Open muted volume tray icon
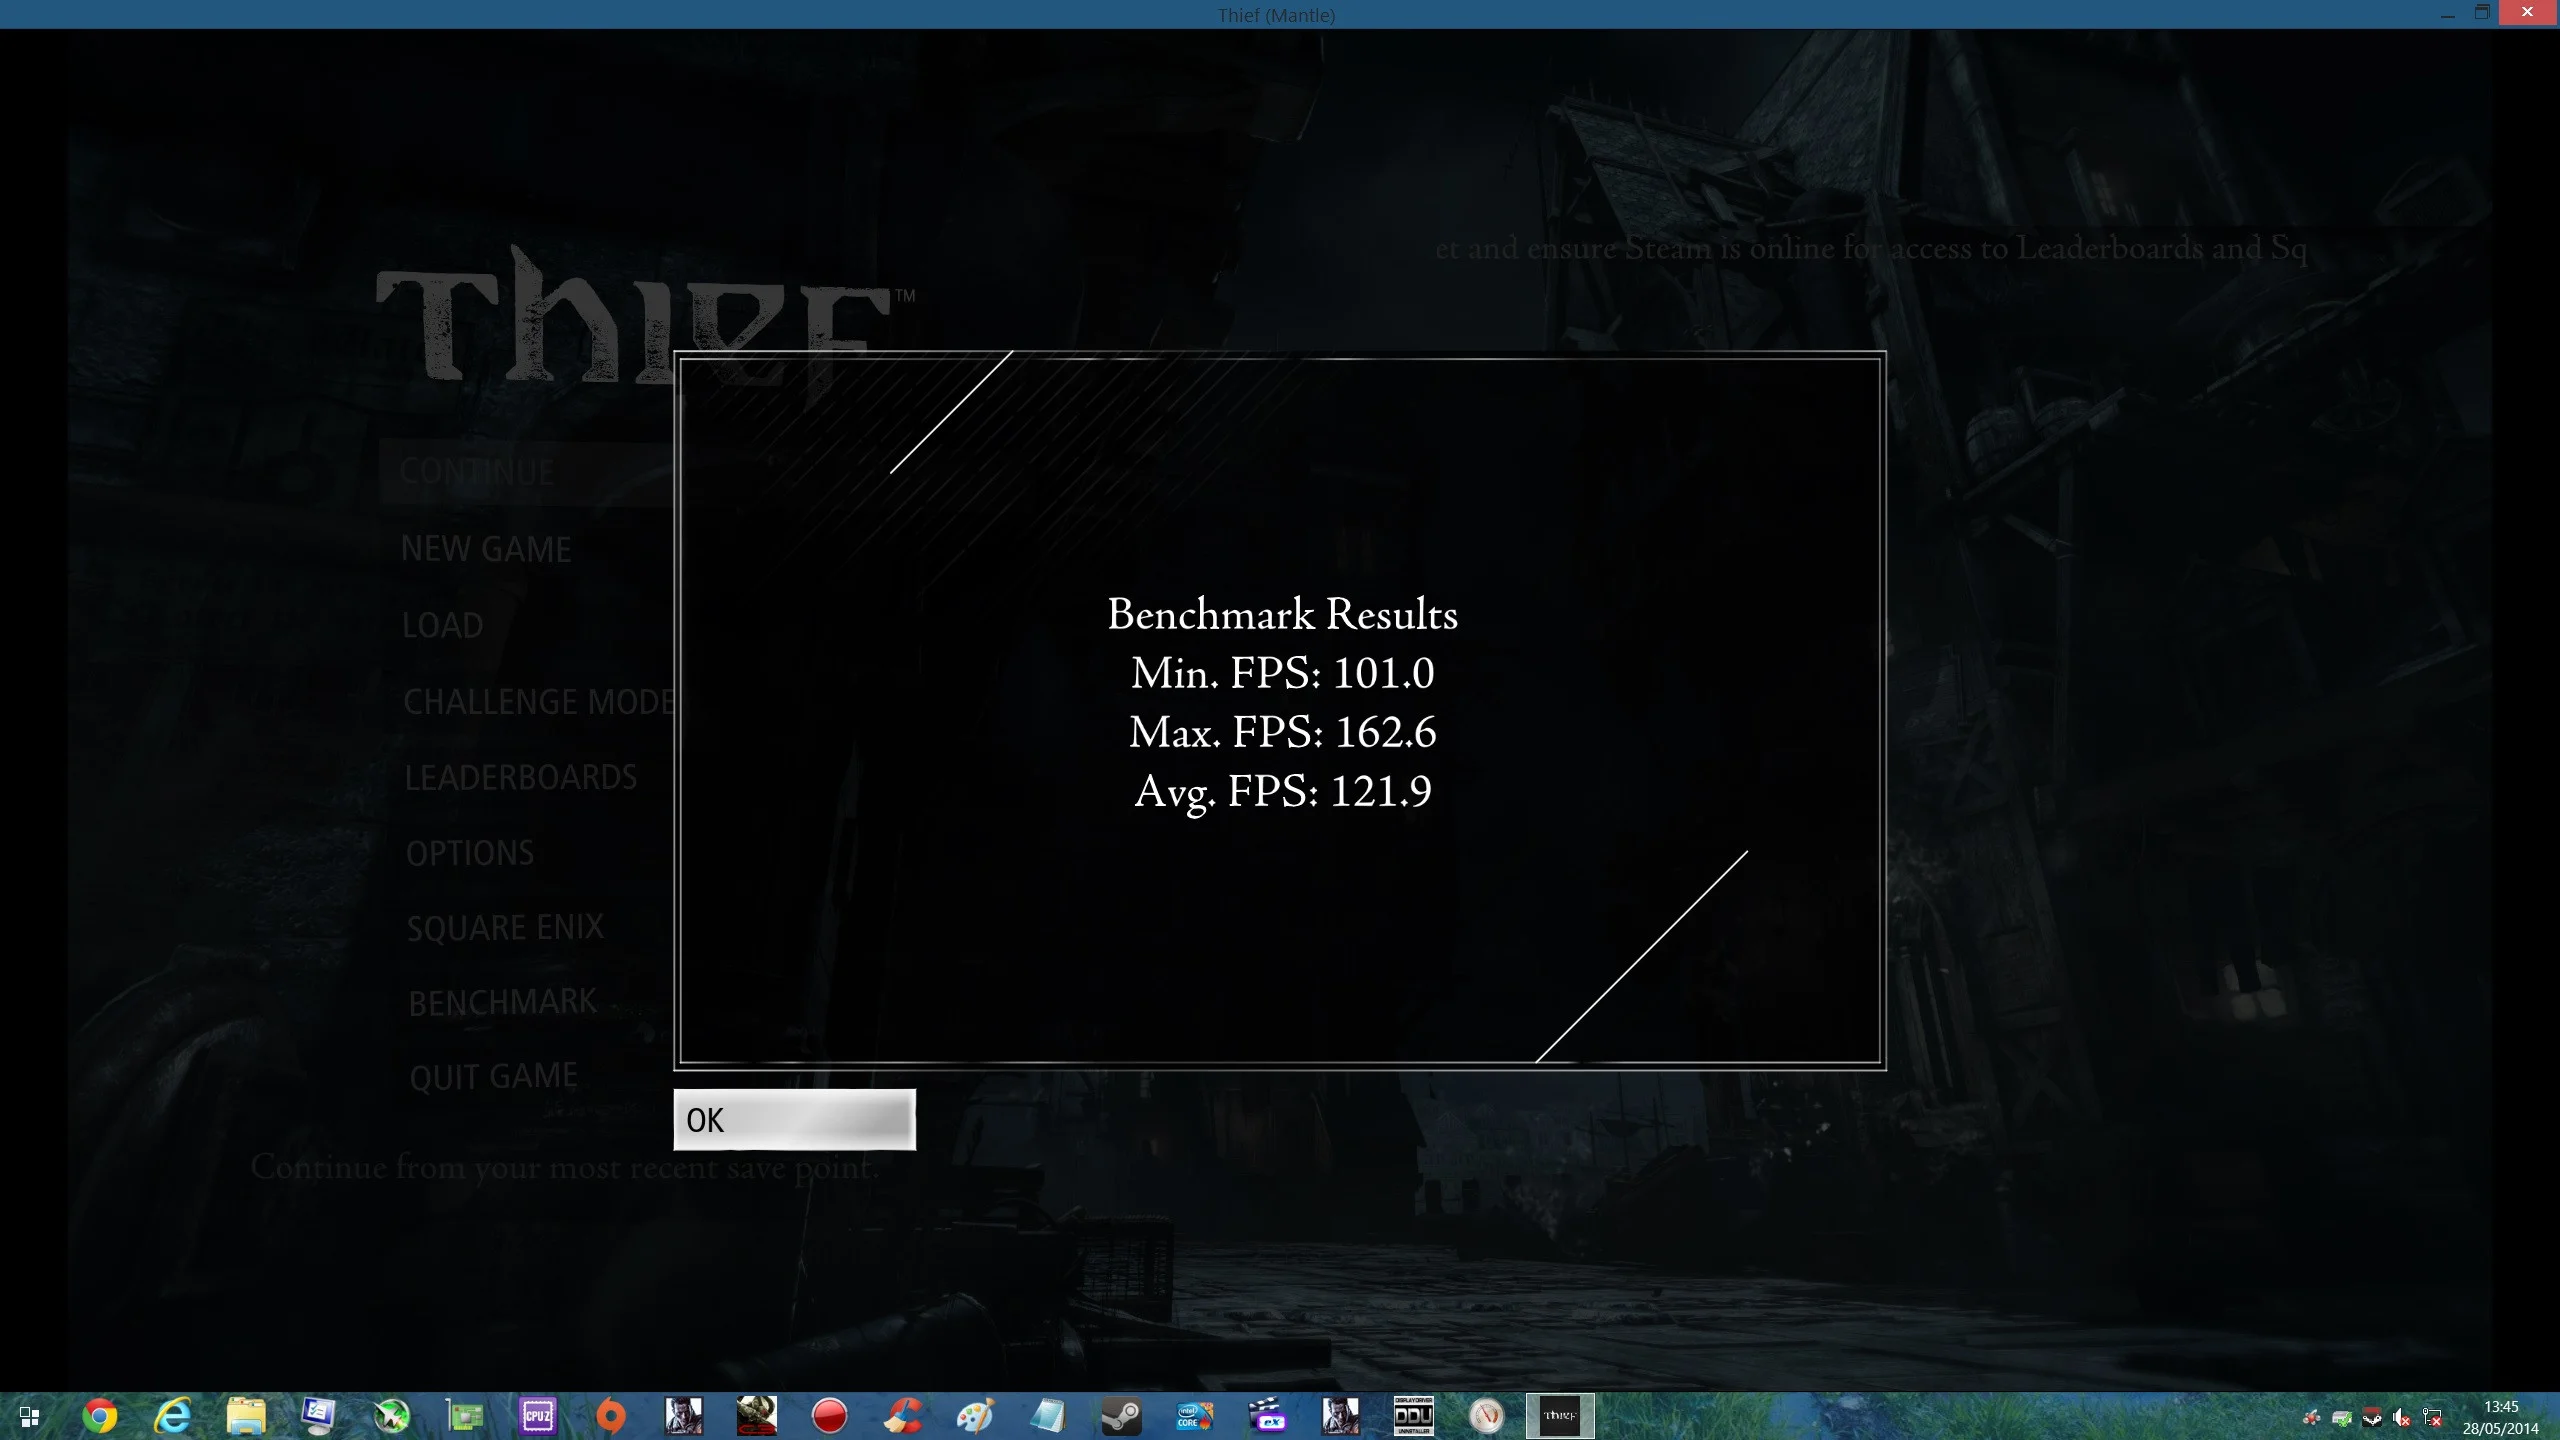The height and width of the screenshot is (1440, 2560). (2402, 1417)
